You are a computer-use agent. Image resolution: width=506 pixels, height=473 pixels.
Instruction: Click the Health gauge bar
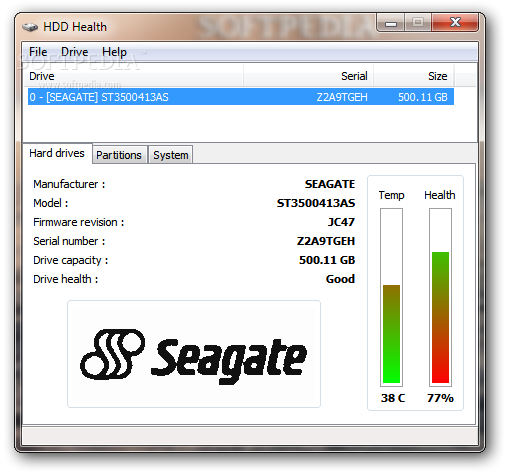pos(440,297)
